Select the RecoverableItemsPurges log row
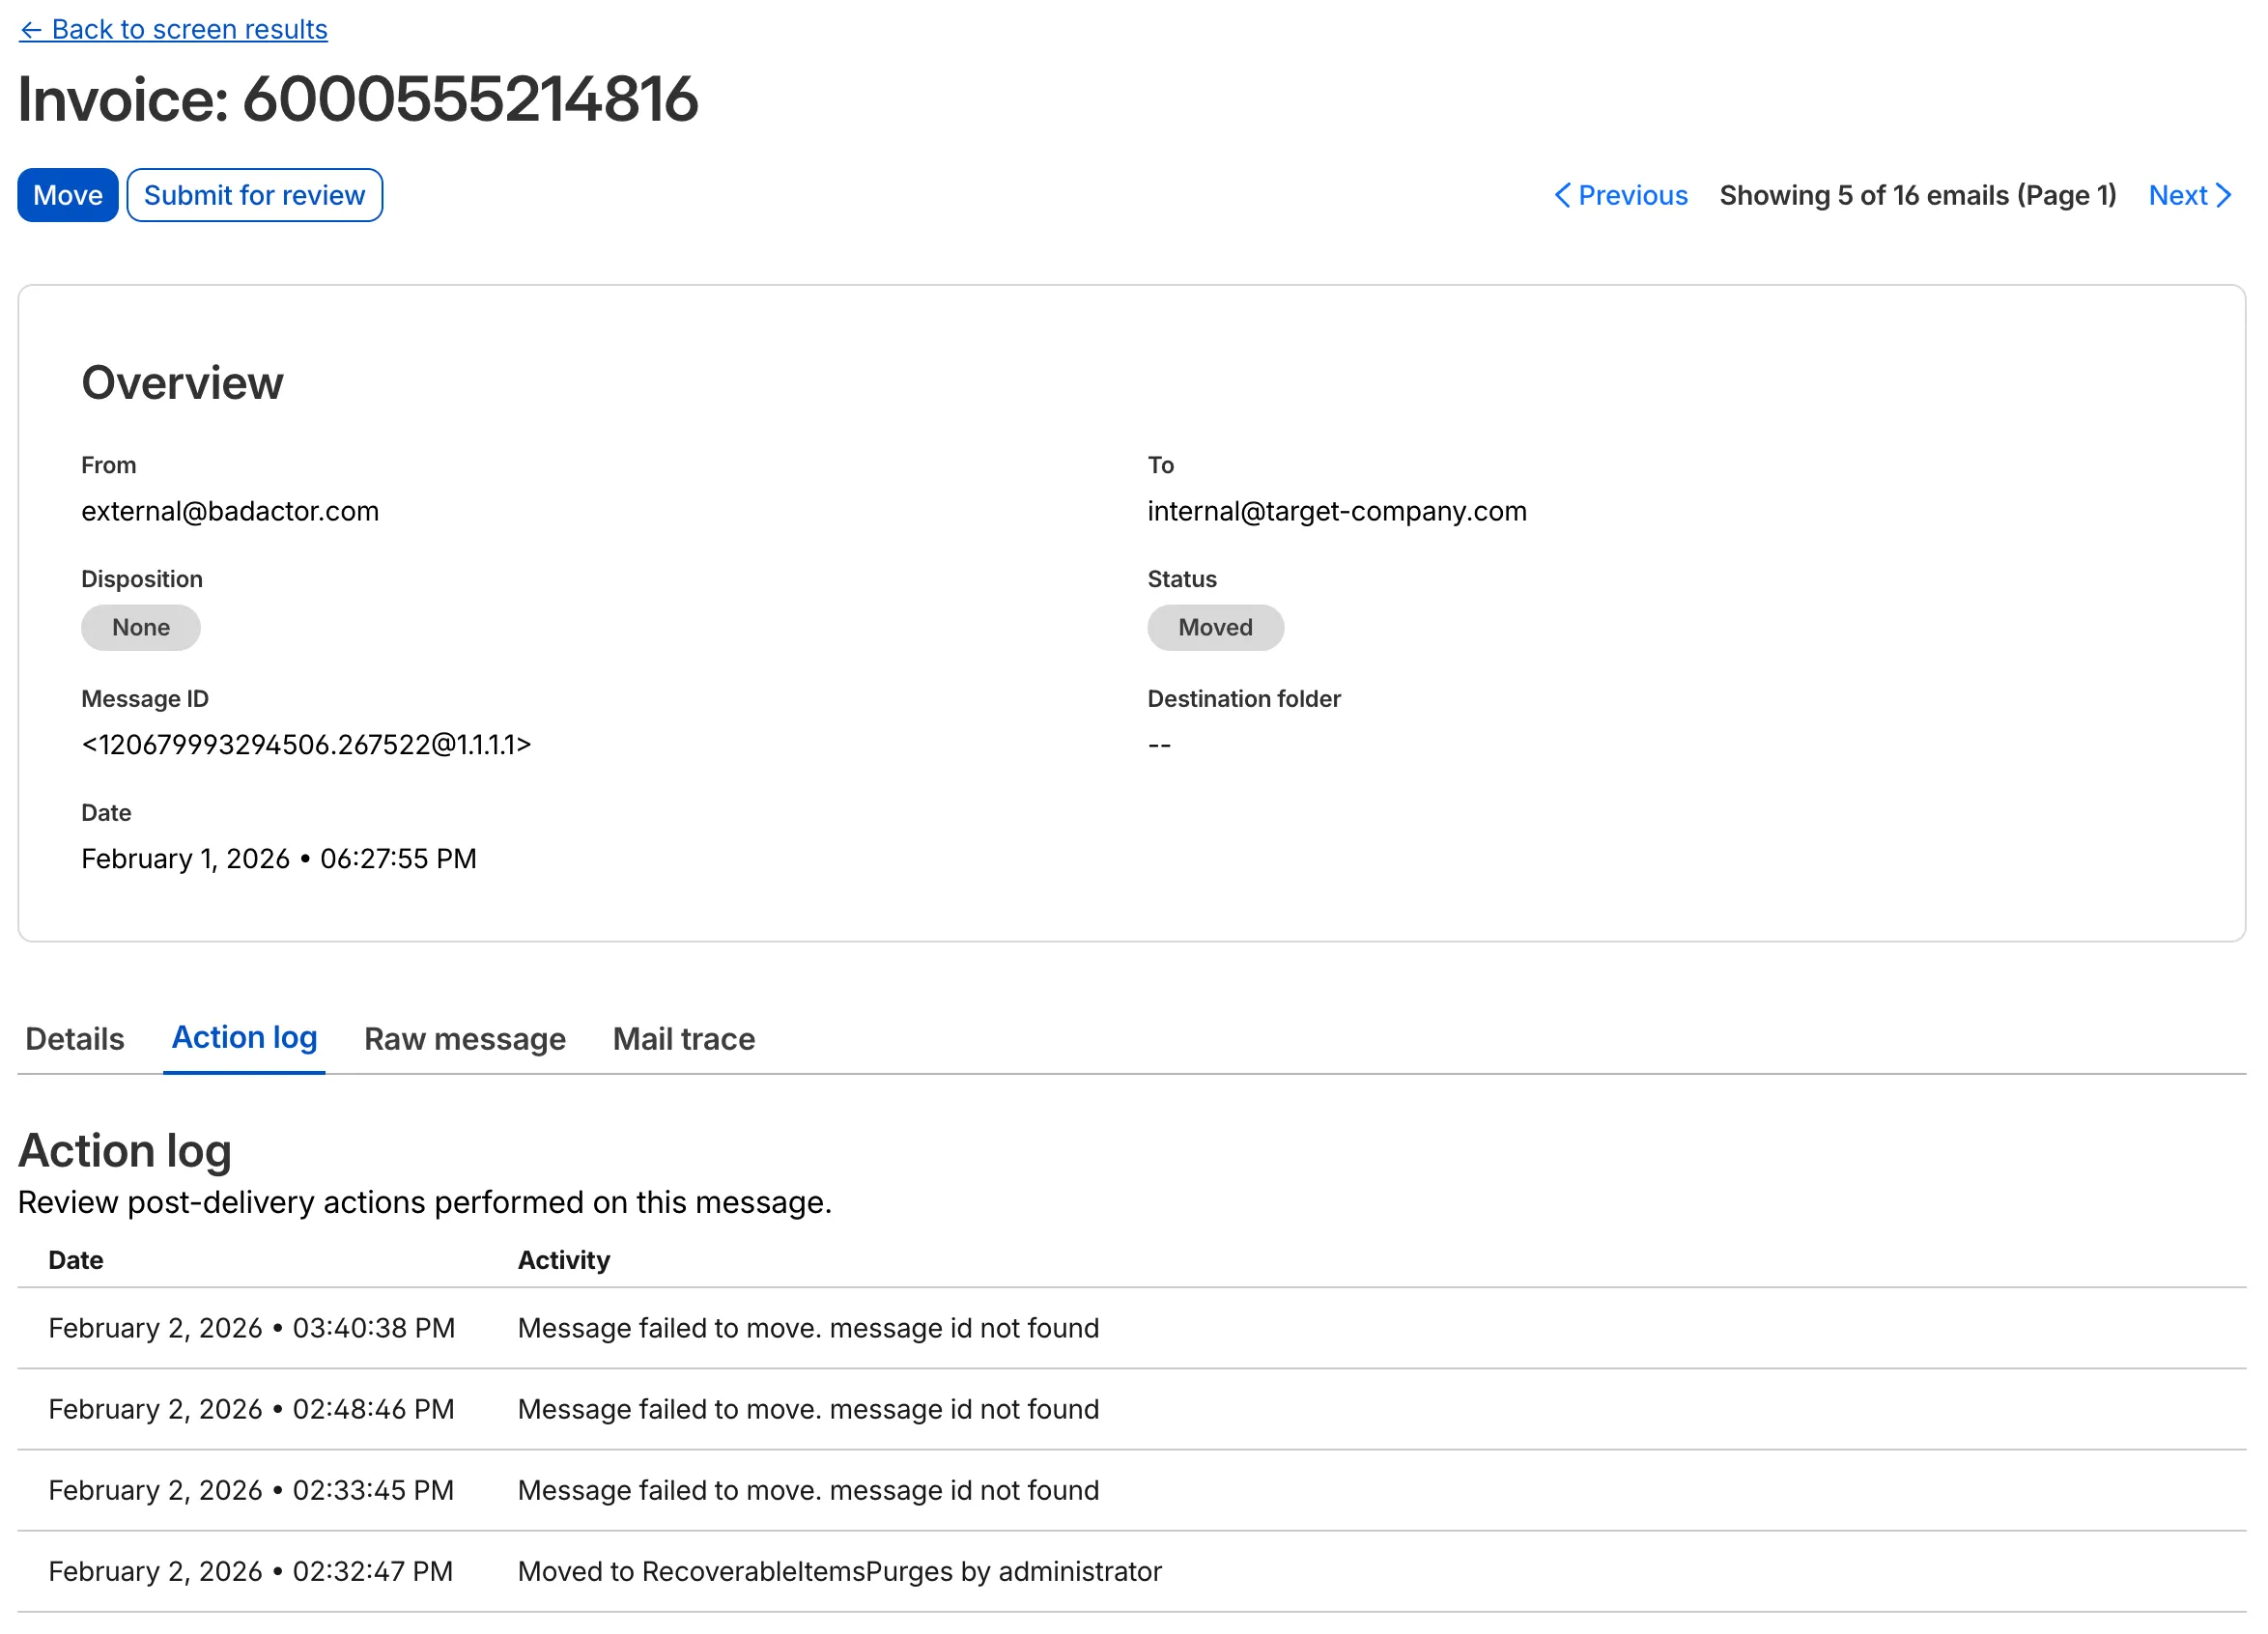 point(838,1570)
